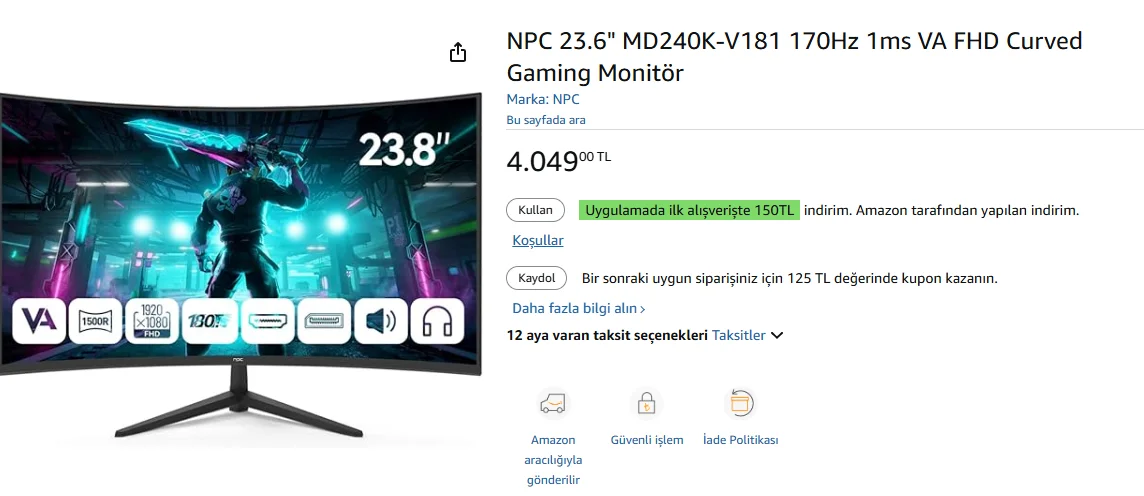Apply the 150TL coupon with Kullan
This screenshot has width=1144, height=496.
point(536,210)
